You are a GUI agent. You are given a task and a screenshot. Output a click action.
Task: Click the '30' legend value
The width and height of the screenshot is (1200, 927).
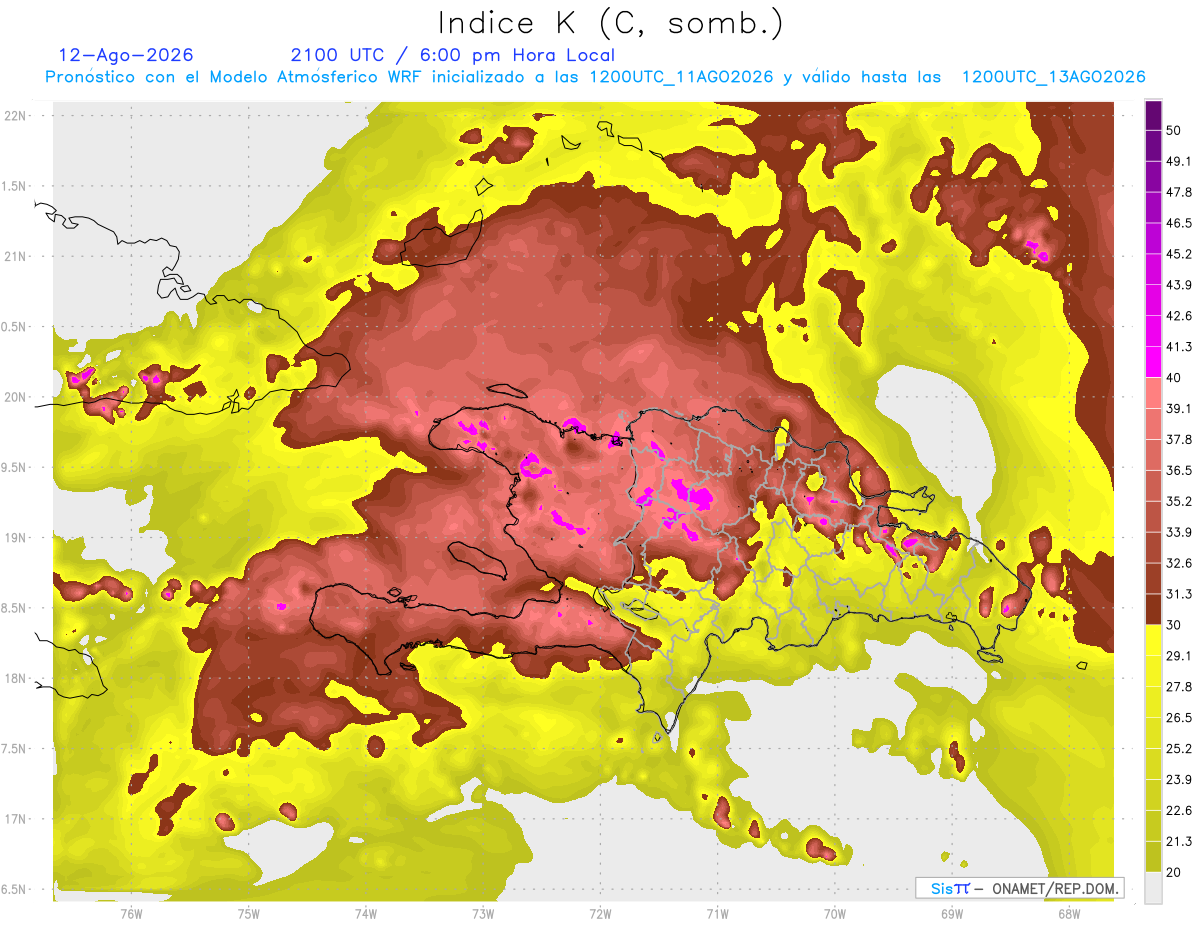(1174, 625)
